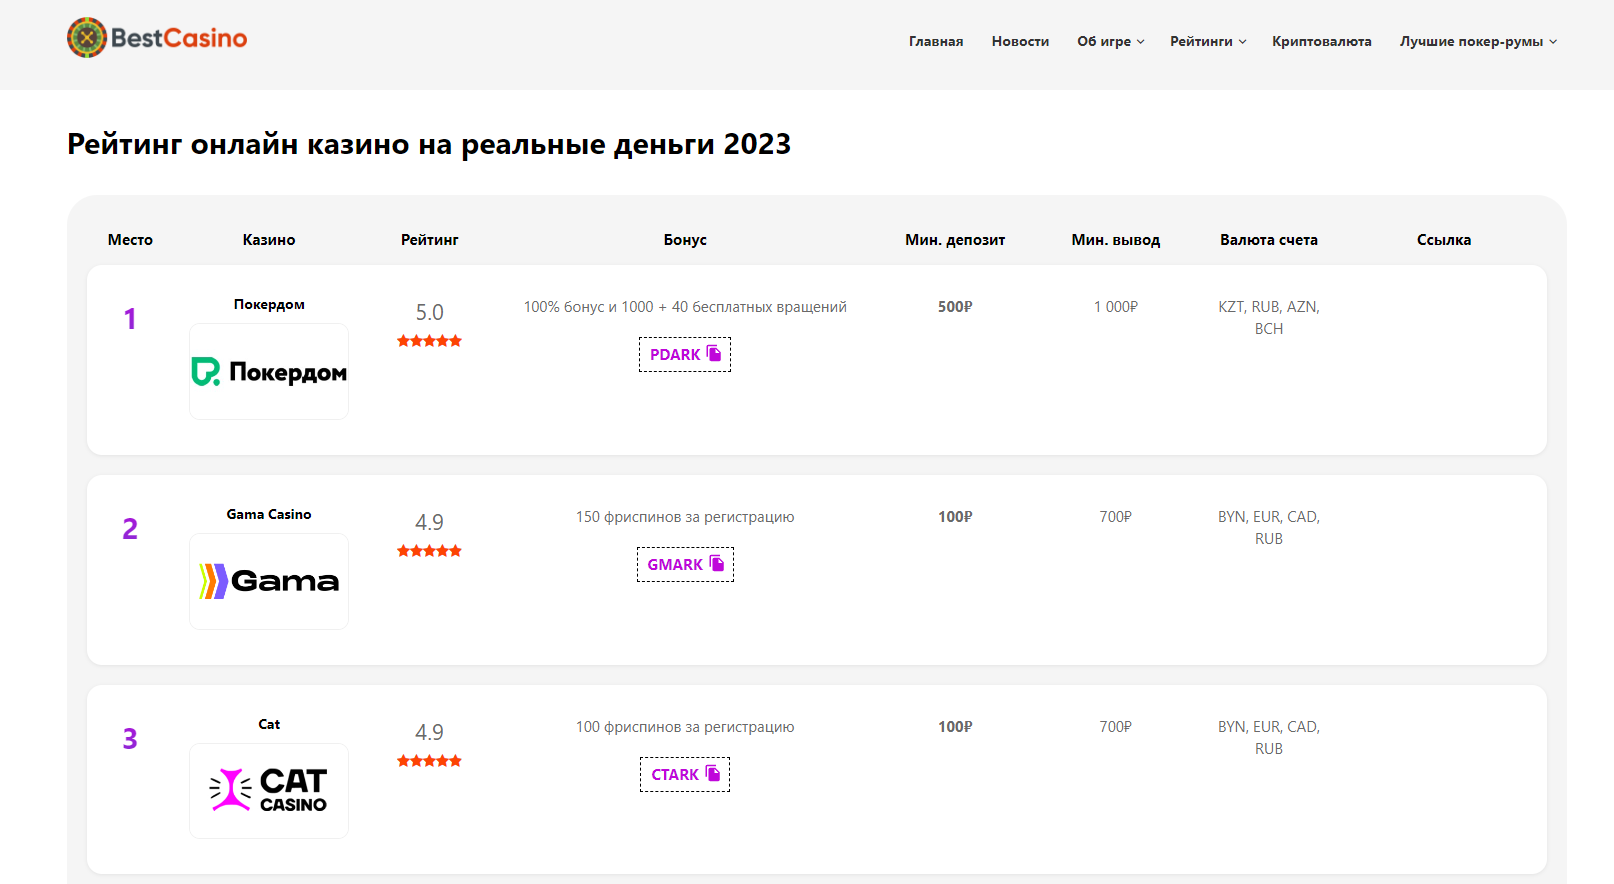Click the PDARK promo code button
This screenshot has height=884, width=1614.
[685, 354]
